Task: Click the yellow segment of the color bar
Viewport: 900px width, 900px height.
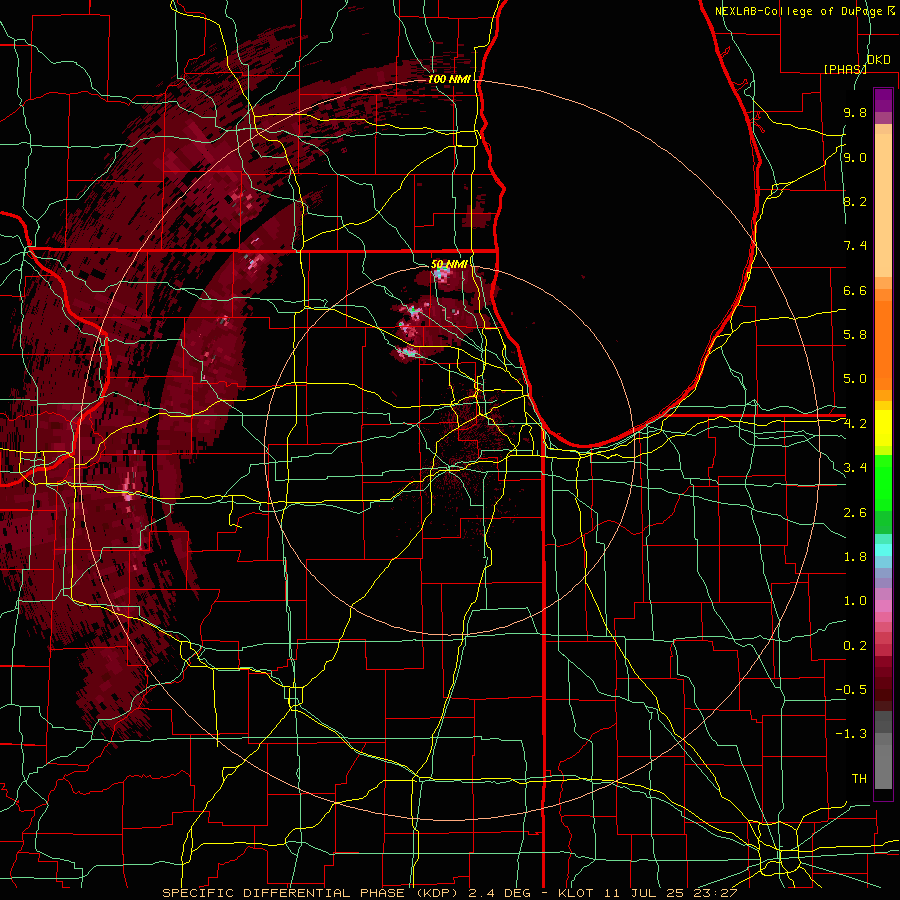Action: (883, 428)
